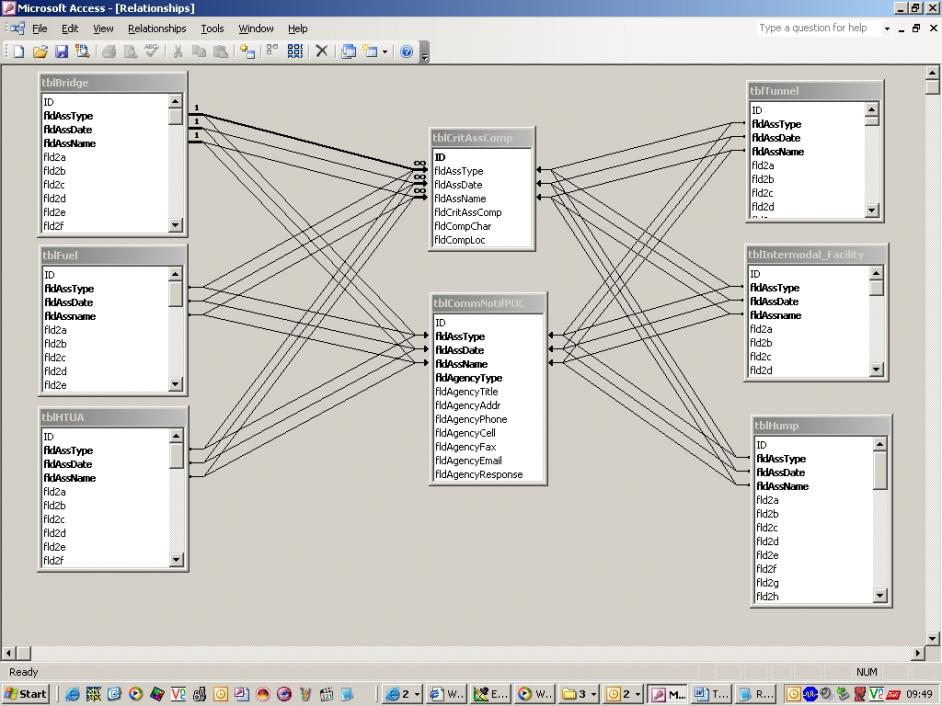Screen dimensions: 942x706
Task: Click the Clear Layout X icon
Action: (x=322, y=52)
